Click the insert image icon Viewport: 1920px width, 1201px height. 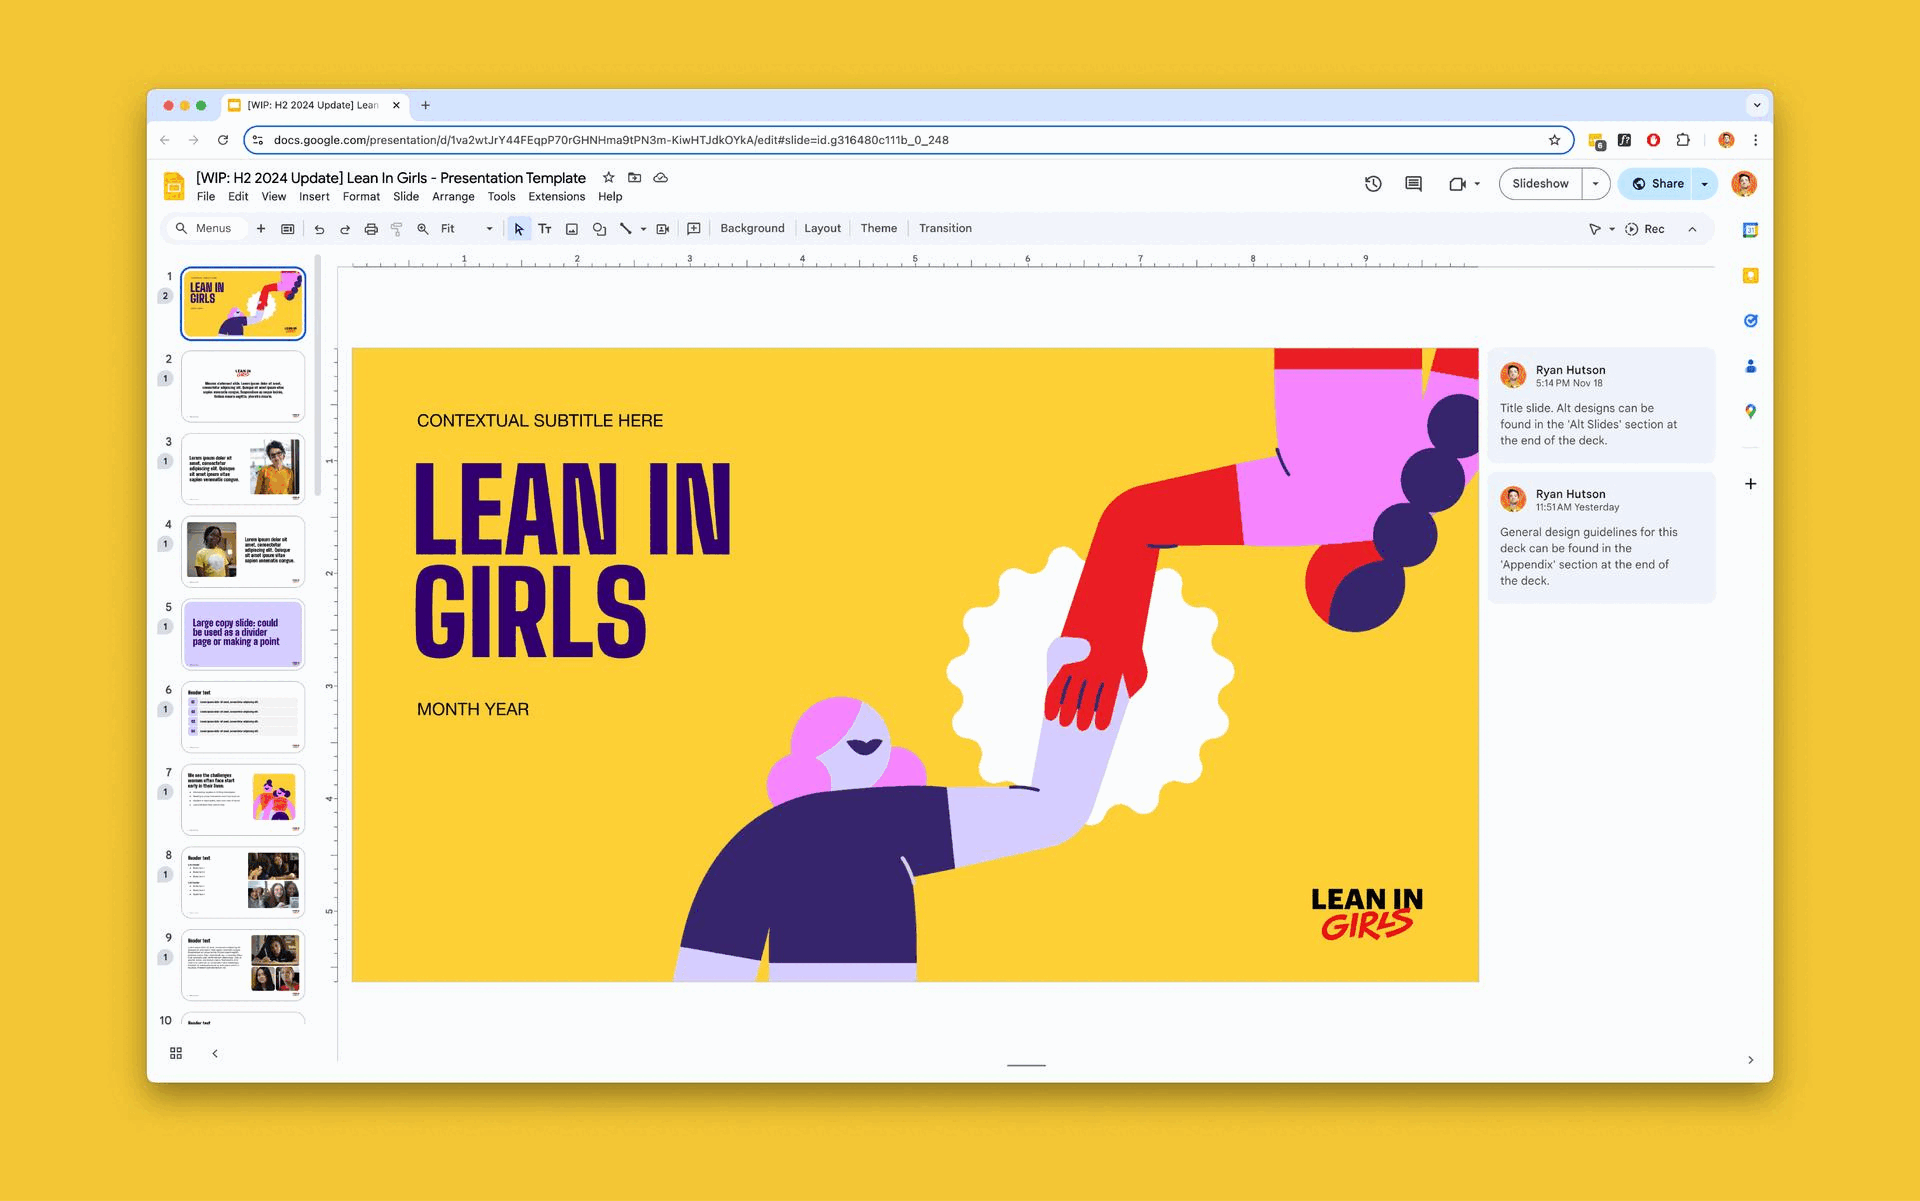(572, 229)
